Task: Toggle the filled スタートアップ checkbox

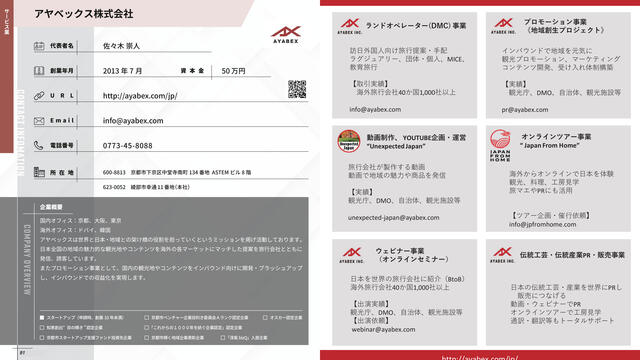Action: coord(42,318)
